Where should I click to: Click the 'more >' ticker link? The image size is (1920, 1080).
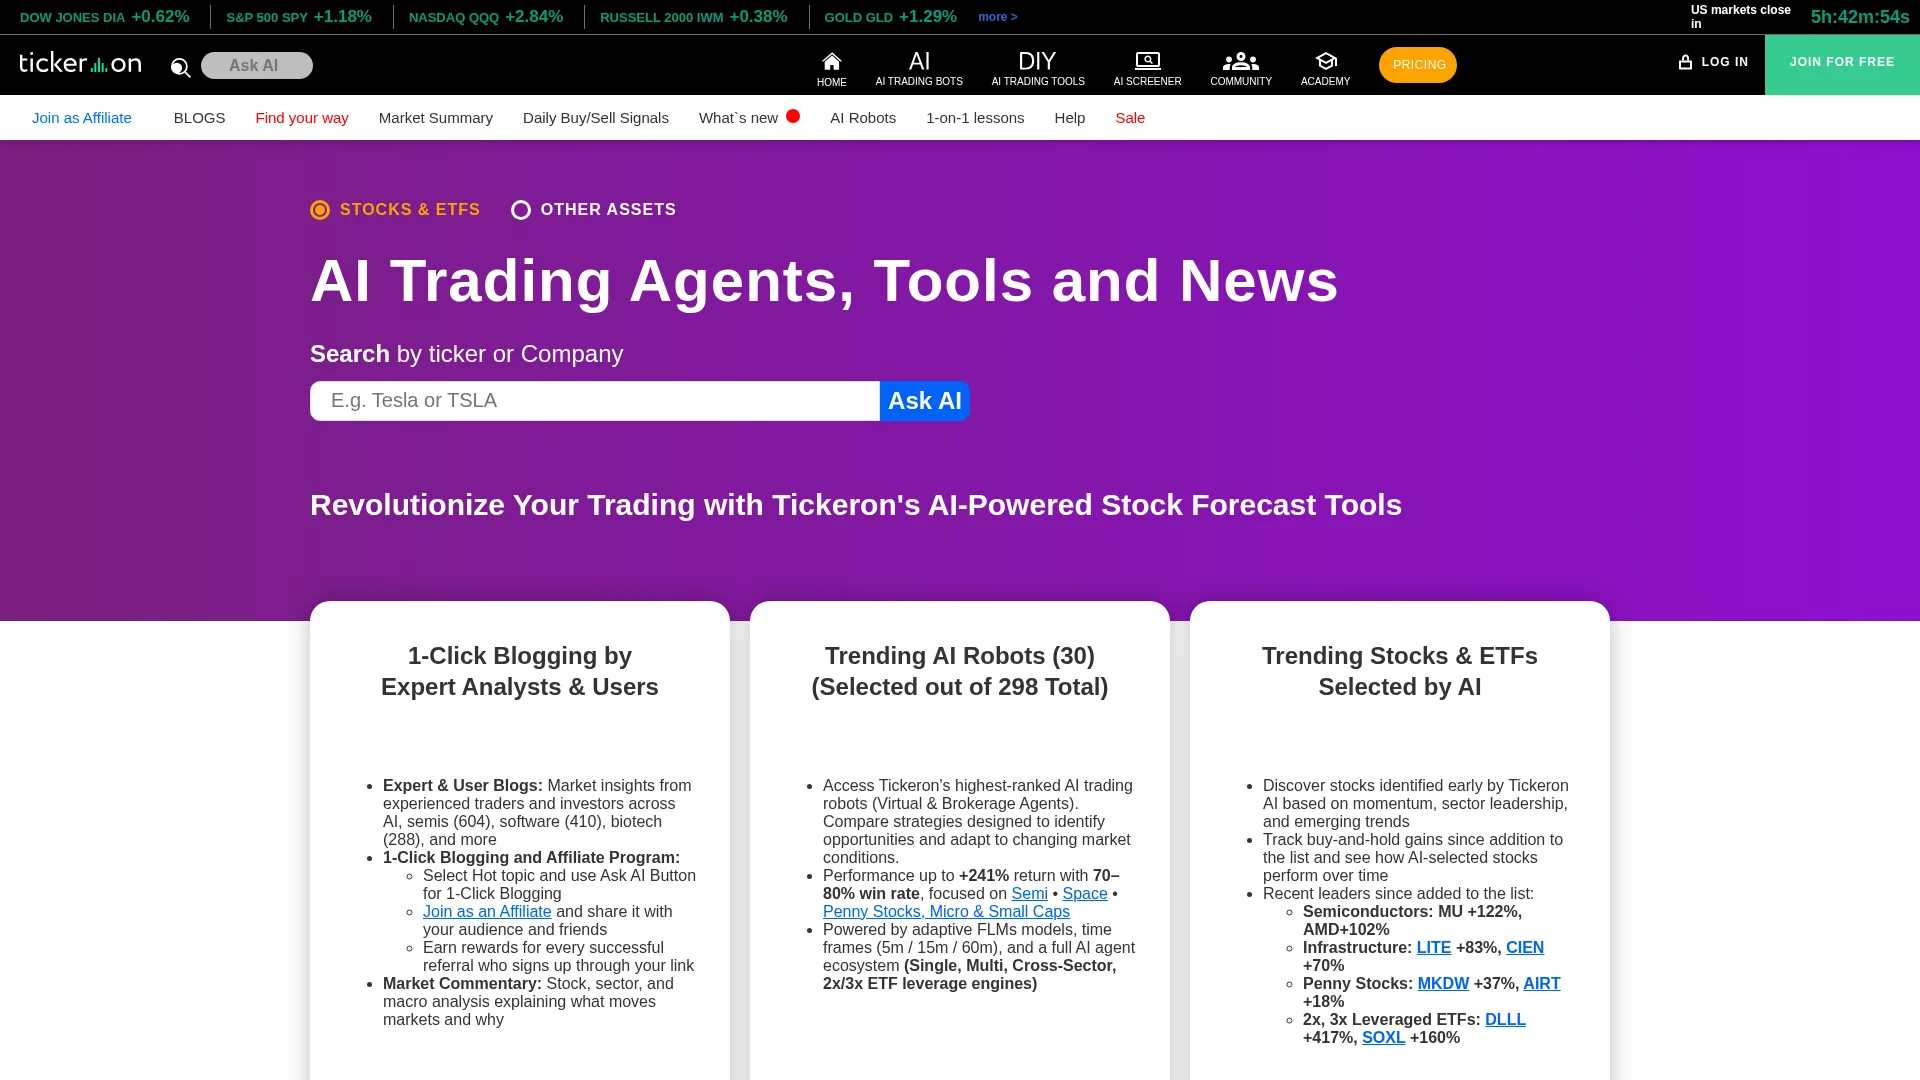click(998, 17)
